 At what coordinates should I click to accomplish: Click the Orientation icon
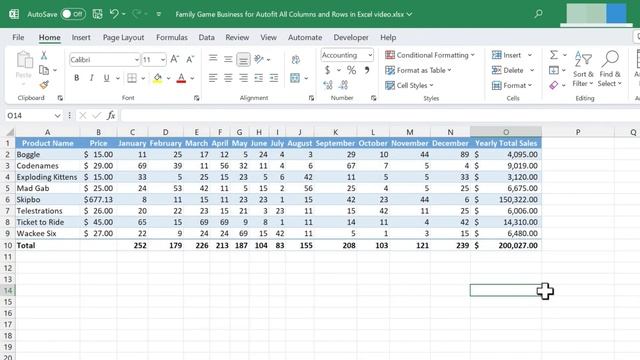[259, 60]
